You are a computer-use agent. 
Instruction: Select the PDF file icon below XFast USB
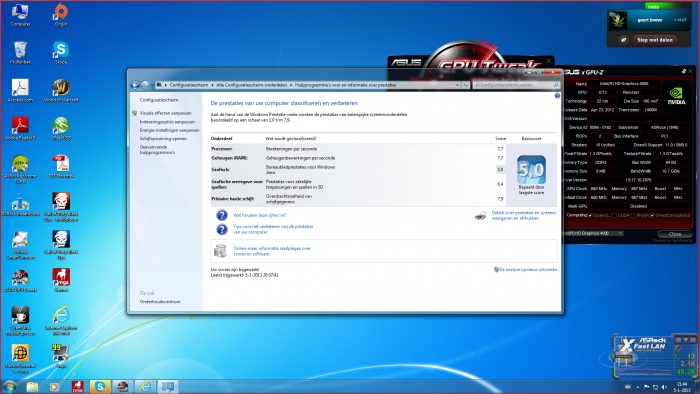tap(61, 167)
